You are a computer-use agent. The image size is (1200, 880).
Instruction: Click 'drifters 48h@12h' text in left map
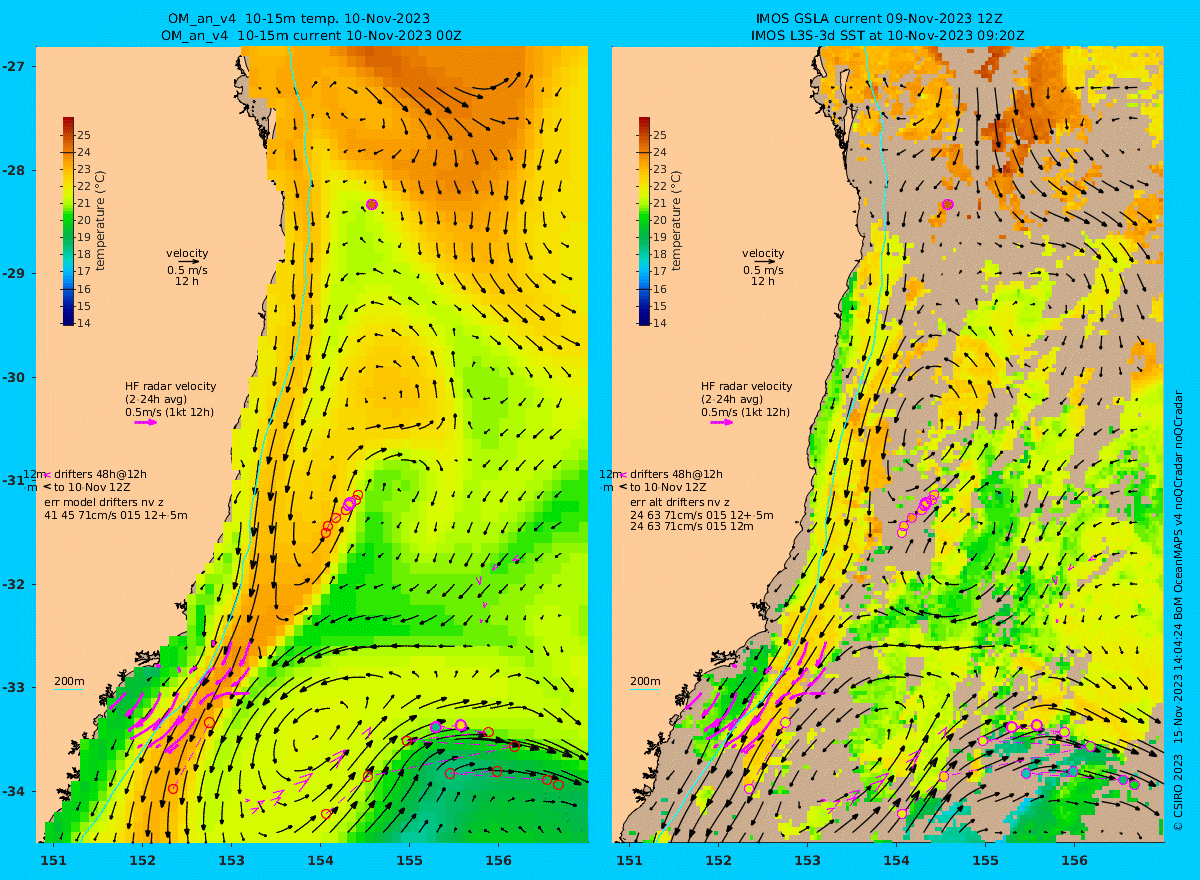101,474
